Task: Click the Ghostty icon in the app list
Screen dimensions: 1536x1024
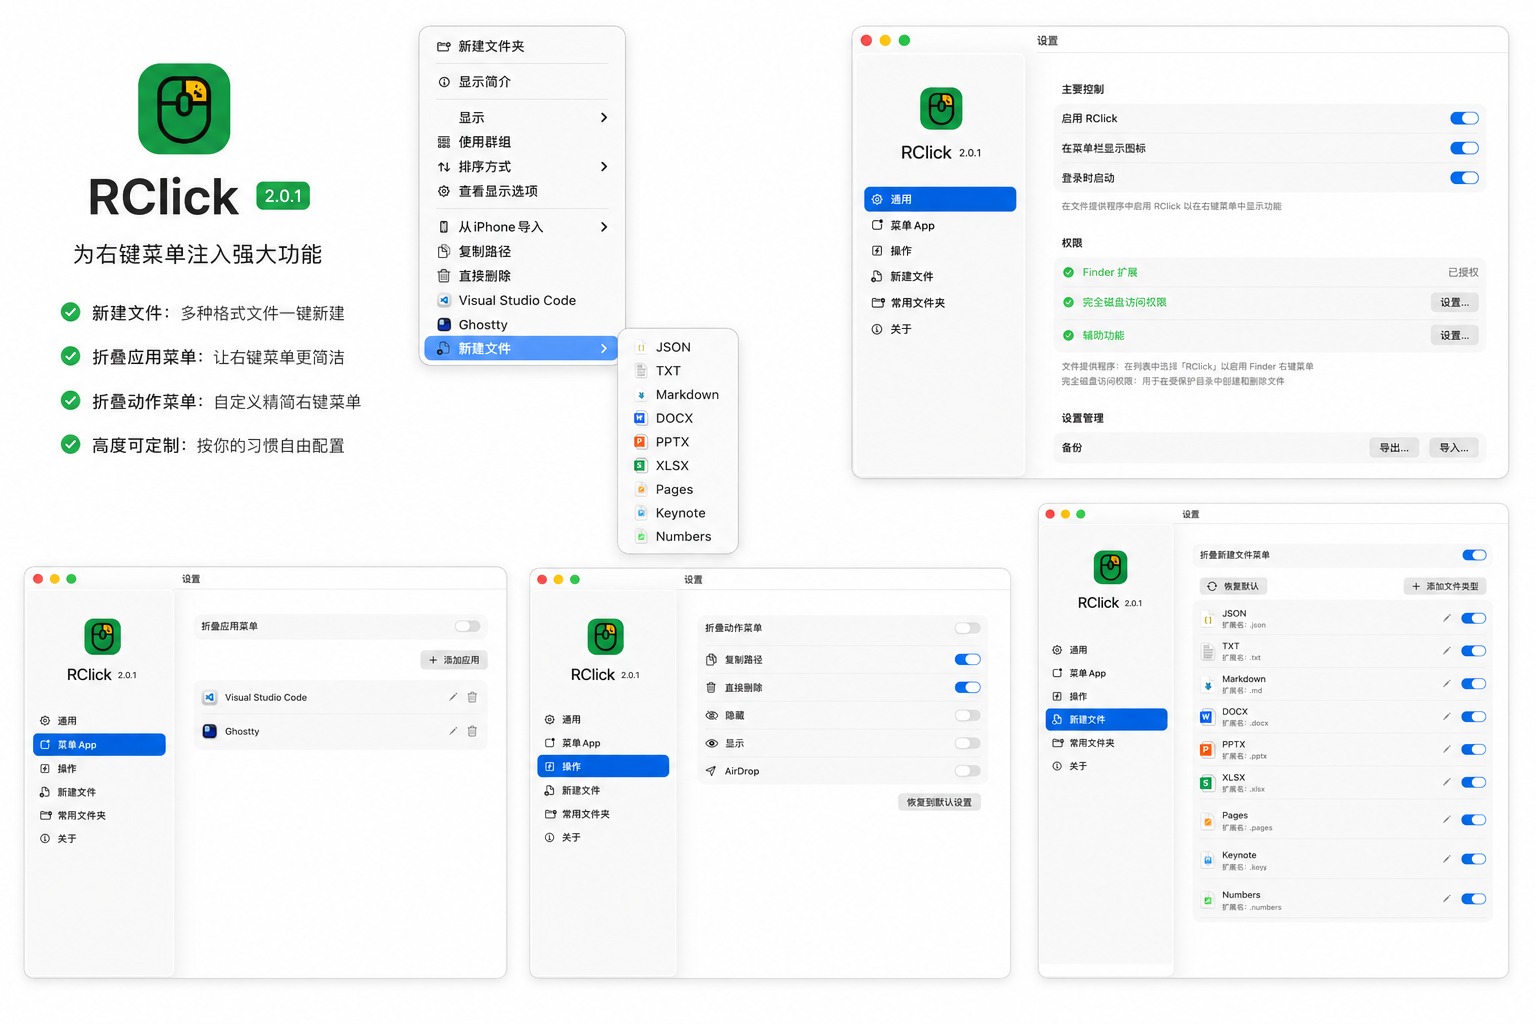Action: (210, 731)
